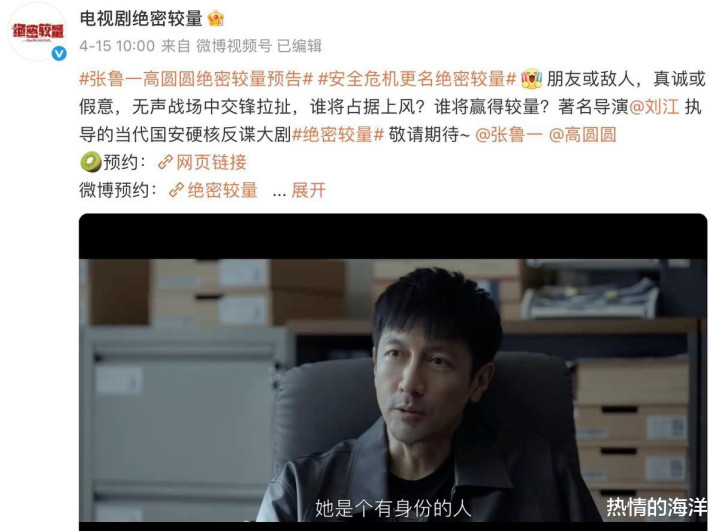This screenshot has width=719, height=531.
Task: Open hashtag #安全危机更名绝密较量#
Action: [x=417, y=79]
